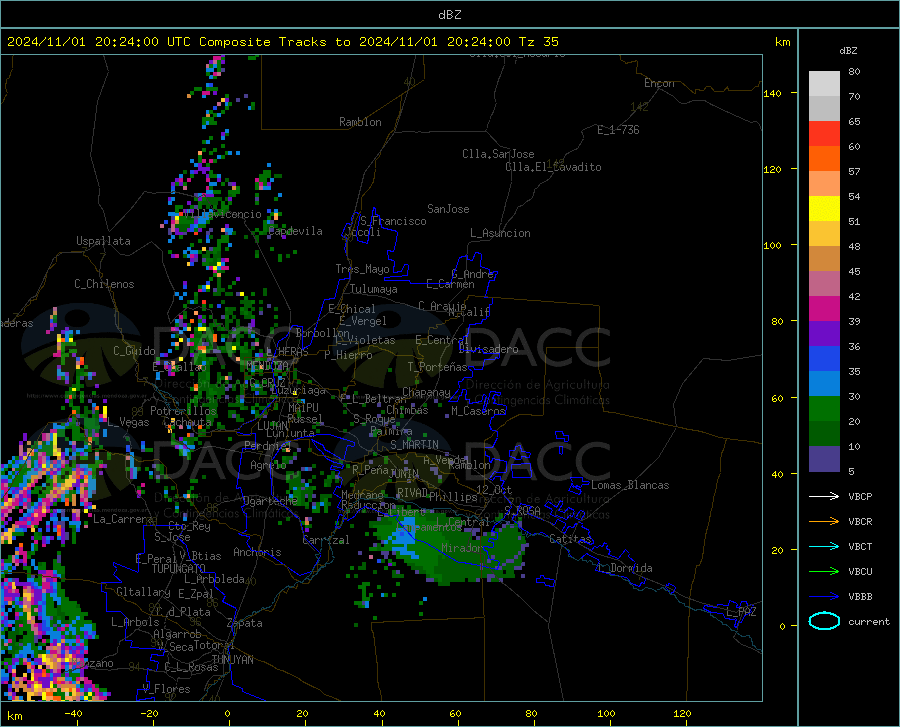900x727 pixels.
Task: Click the Carrizal map label
Action: tap(326, 540)
